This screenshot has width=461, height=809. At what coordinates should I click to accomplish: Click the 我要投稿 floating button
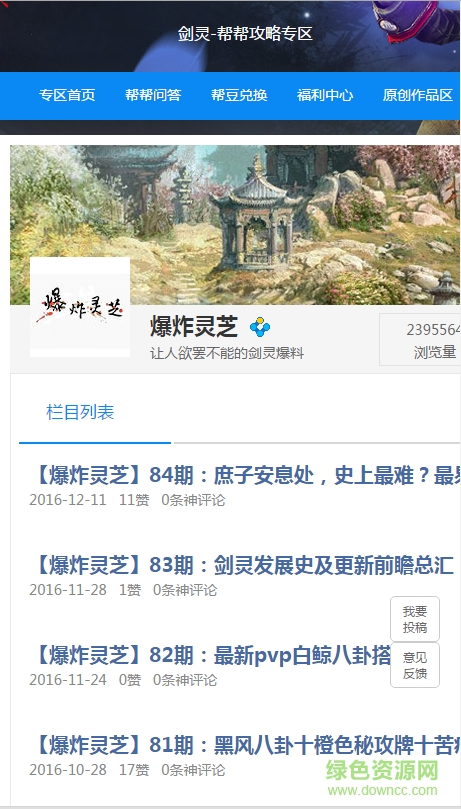(415, 619)
